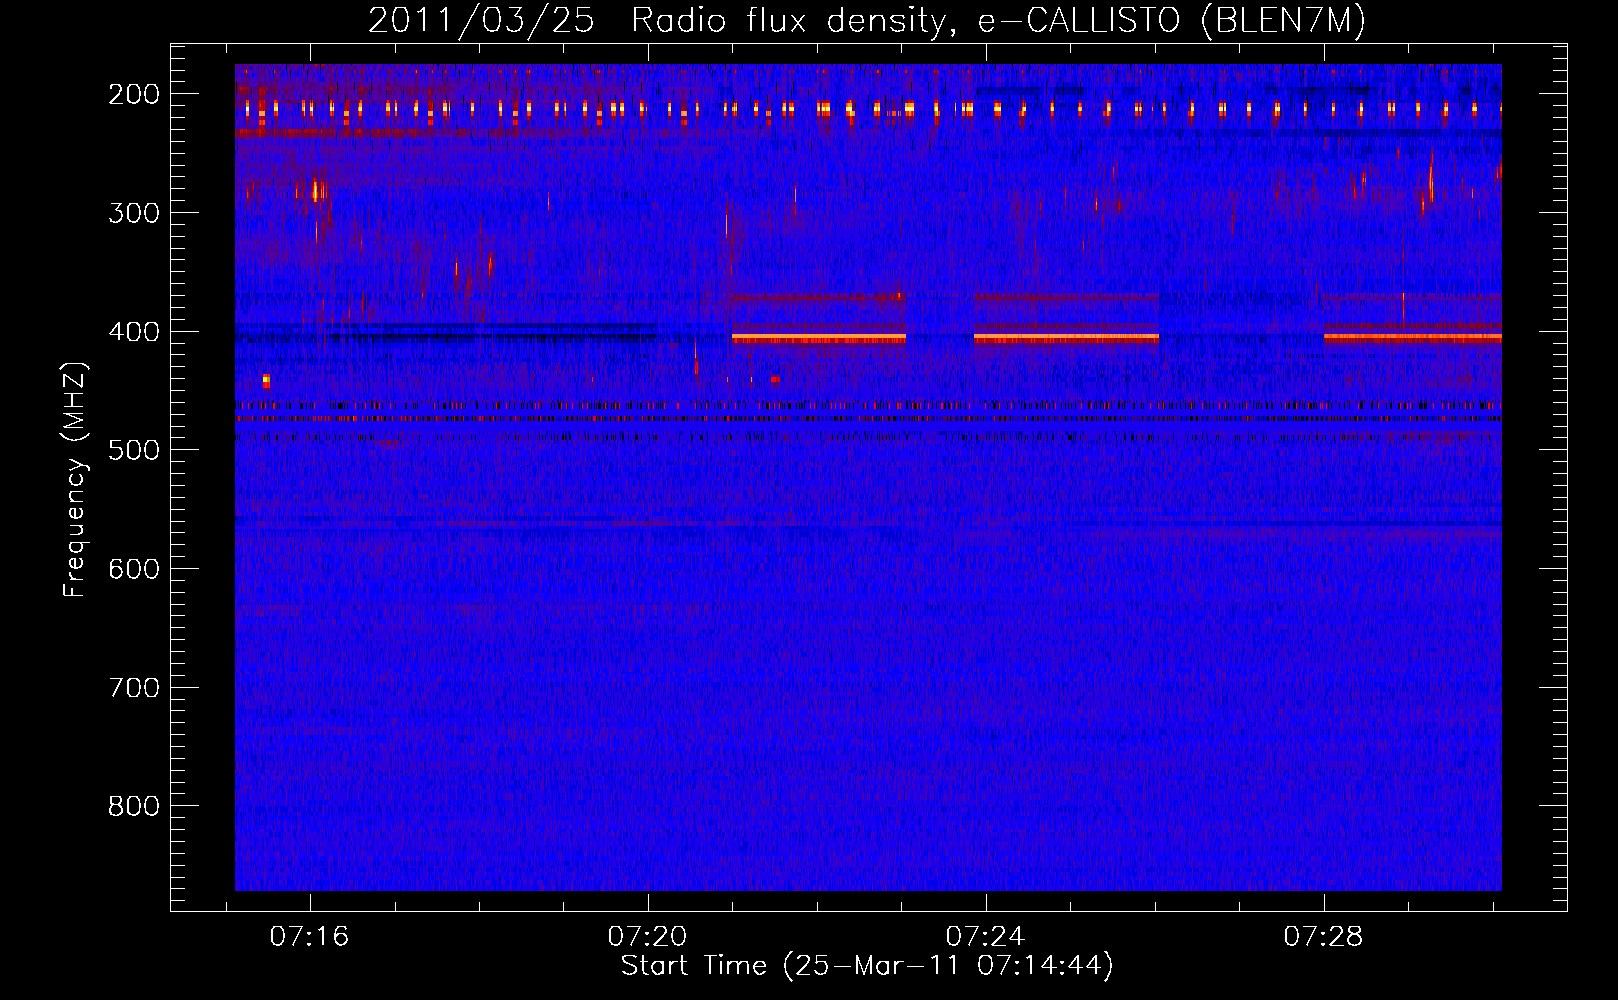1618x1000 pixels.
Task: Click the 300 frequency tick label
Action: (134, 213)
